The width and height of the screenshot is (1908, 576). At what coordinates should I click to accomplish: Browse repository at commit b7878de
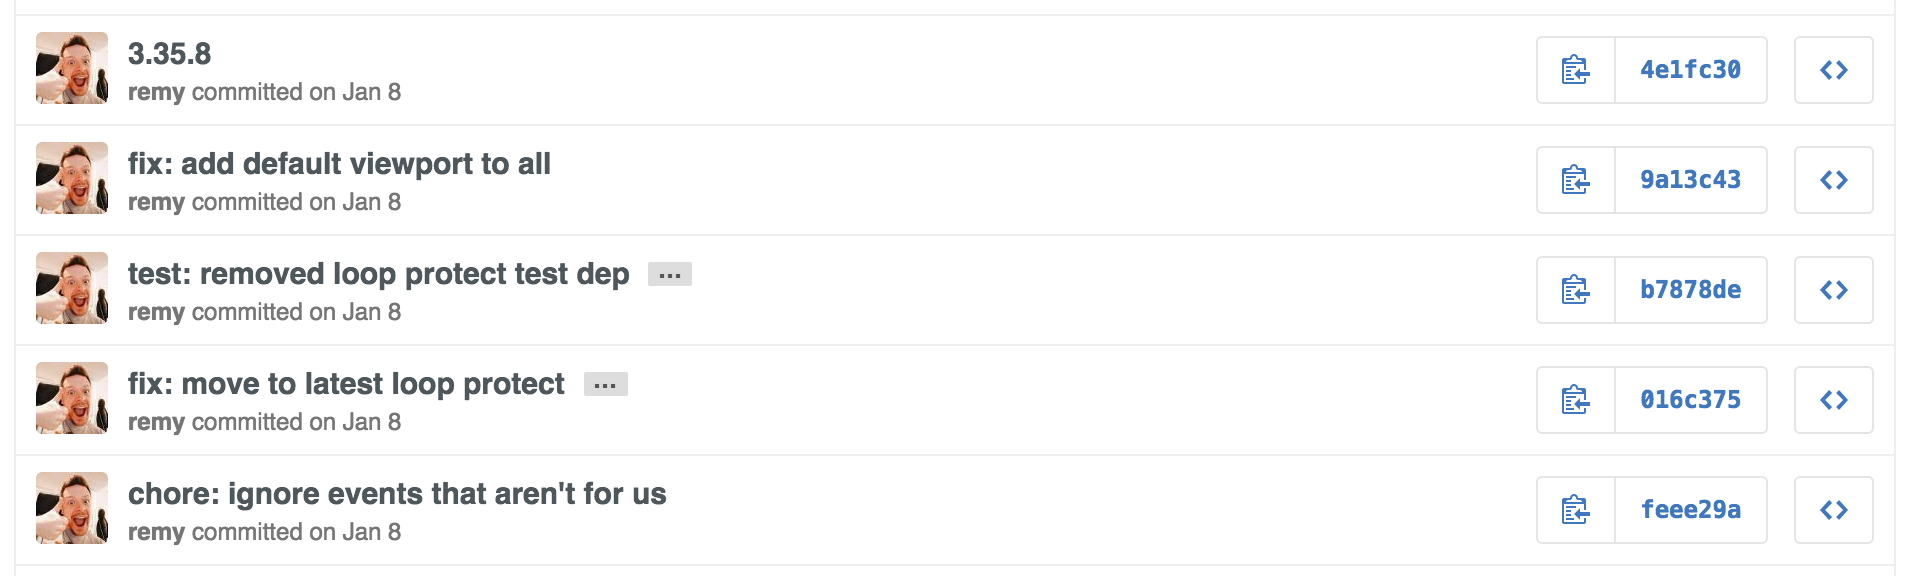(1833, 290)
